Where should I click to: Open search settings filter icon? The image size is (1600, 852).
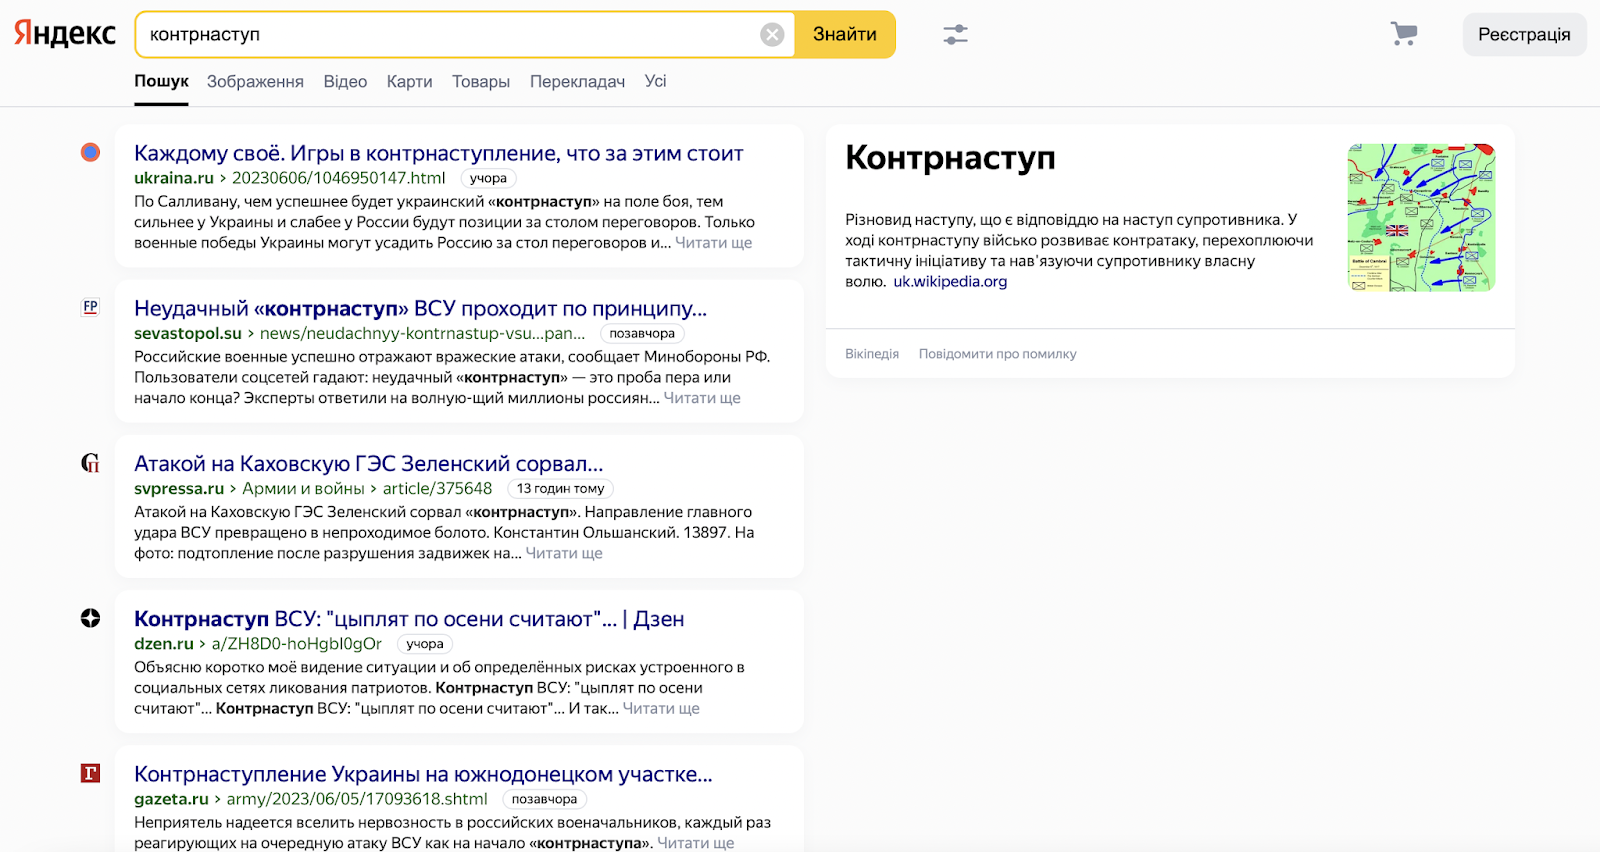coord(955,35)
